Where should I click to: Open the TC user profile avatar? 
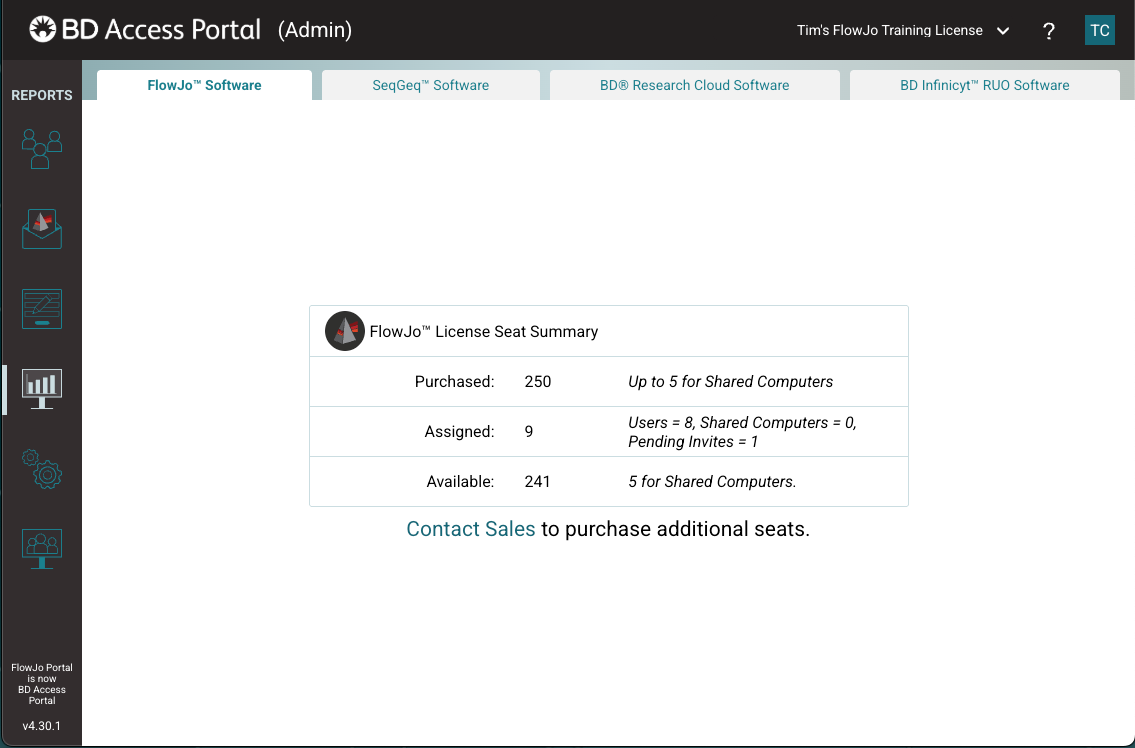pyautogui.click(x=1099, y=30)
